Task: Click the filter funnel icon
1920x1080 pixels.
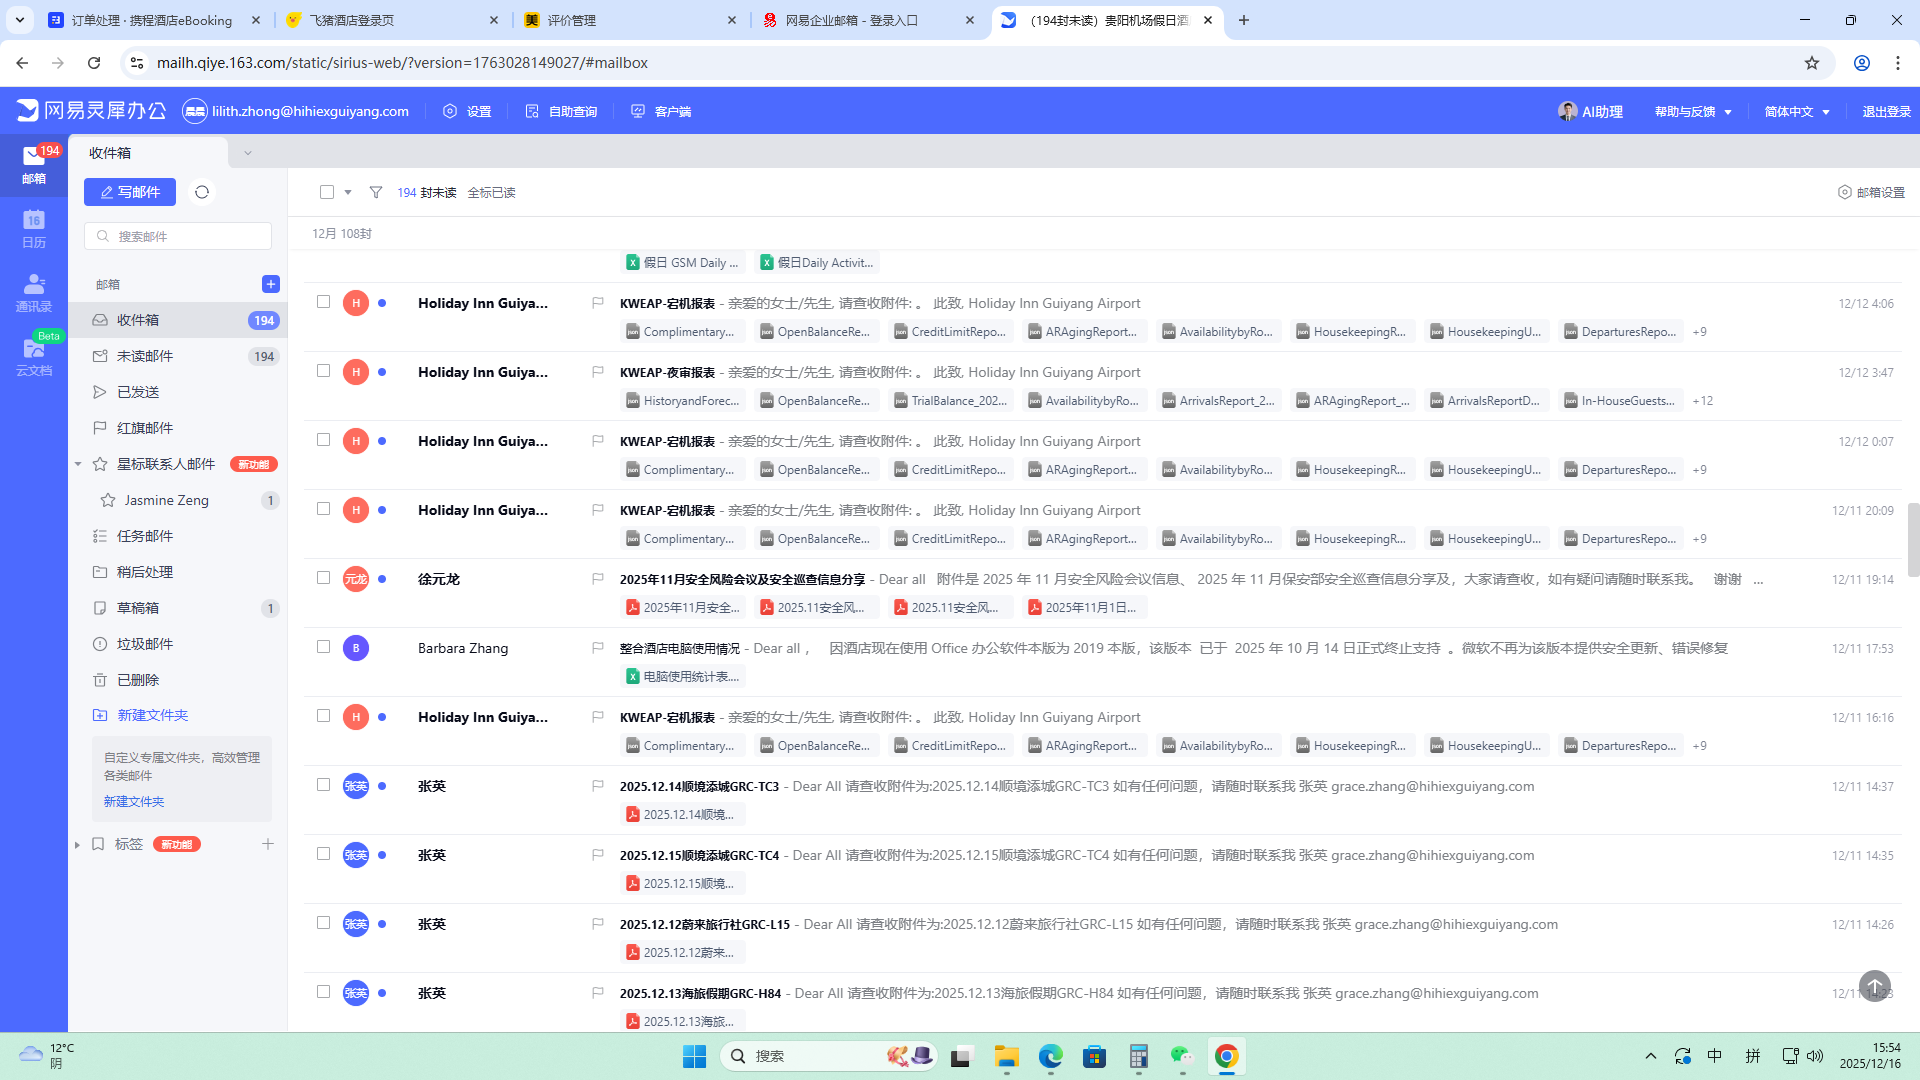Action: click(376, 192)
